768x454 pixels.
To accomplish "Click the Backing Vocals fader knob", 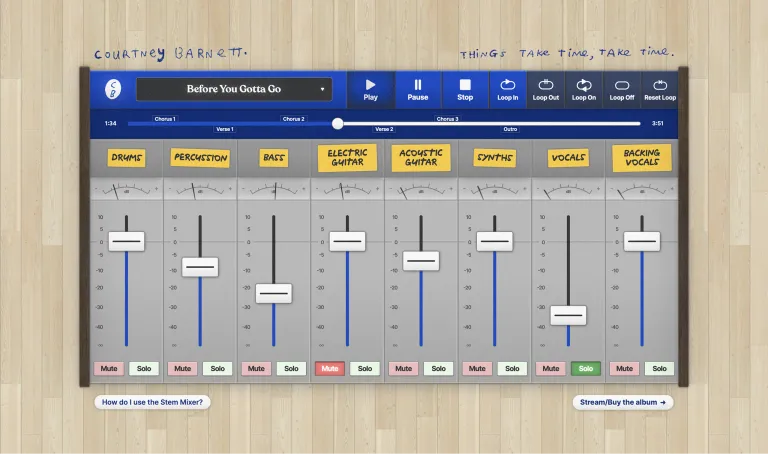I will point(642,241).
